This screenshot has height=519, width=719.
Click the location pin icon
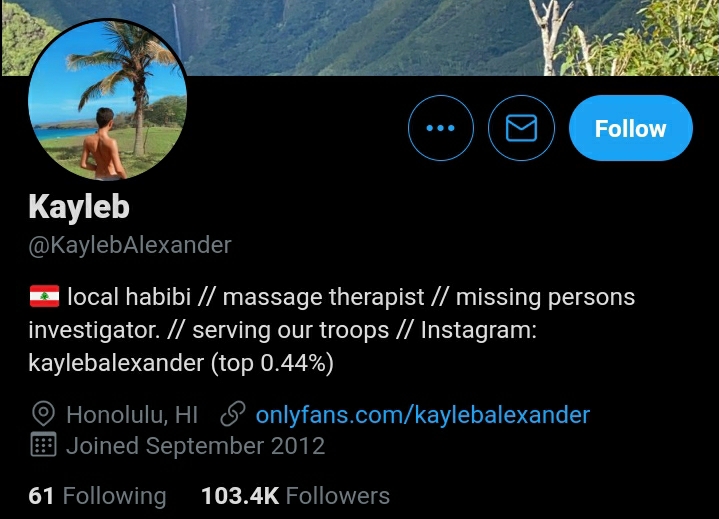[x=44, y=414]
